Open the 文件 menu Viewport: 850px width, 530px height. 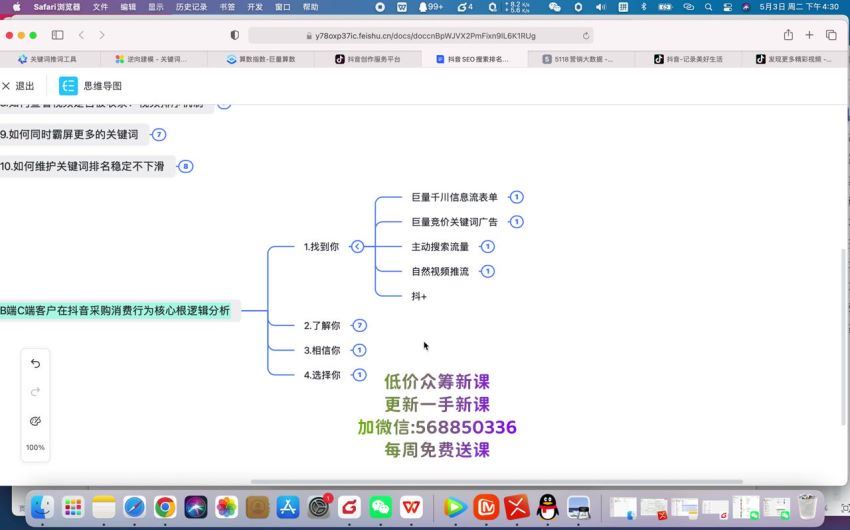coord(100,7)
